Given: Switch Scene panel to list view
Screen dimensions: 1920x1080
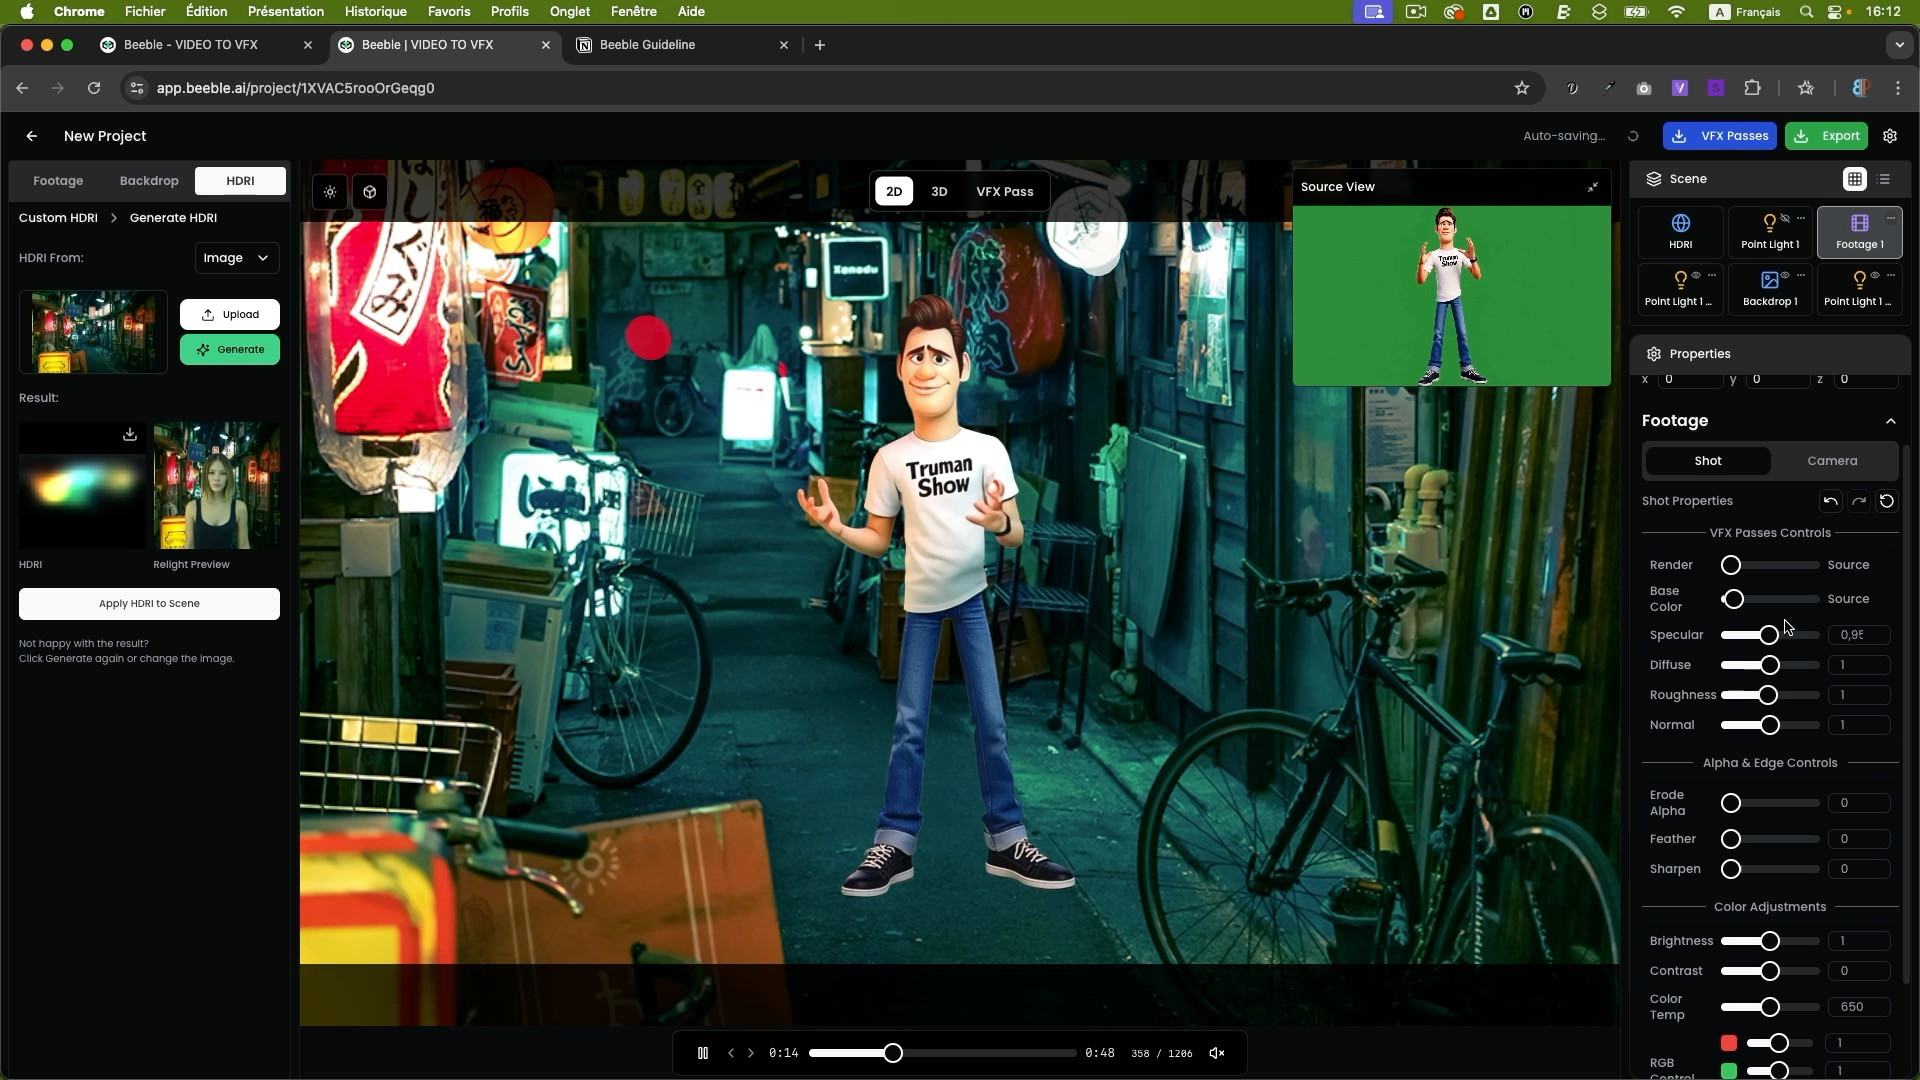Looking at the screenshot, I should tap(1885, 179).
